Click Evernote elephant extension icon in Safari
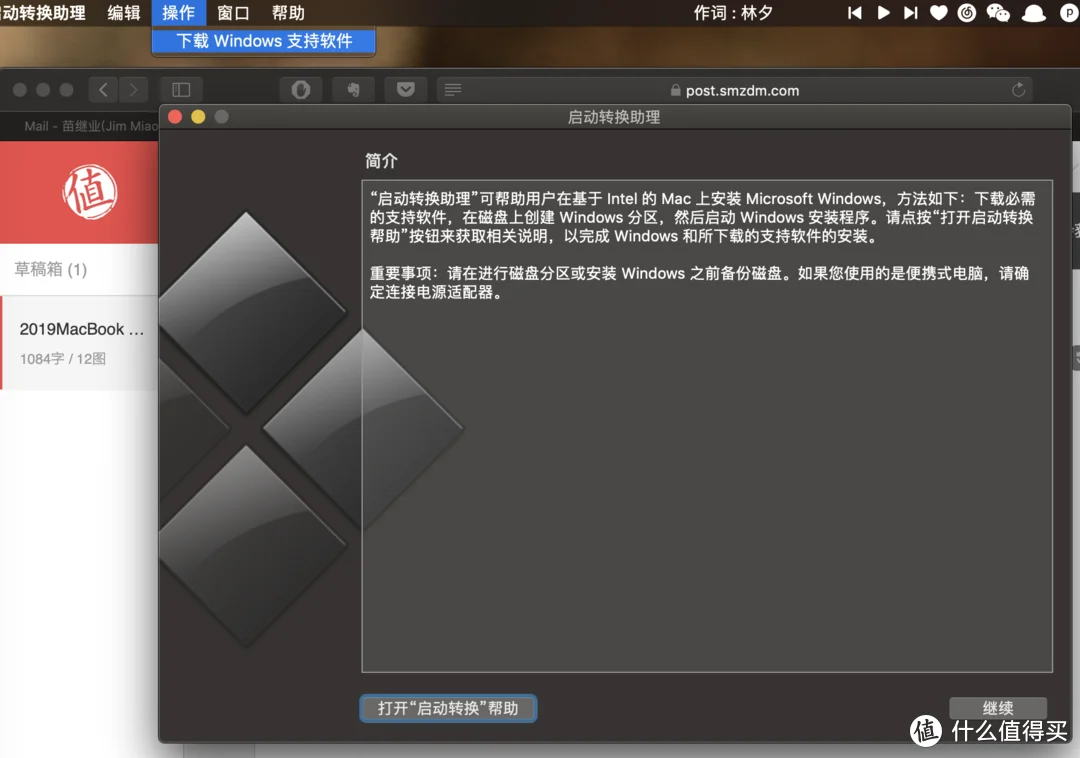 353,90
